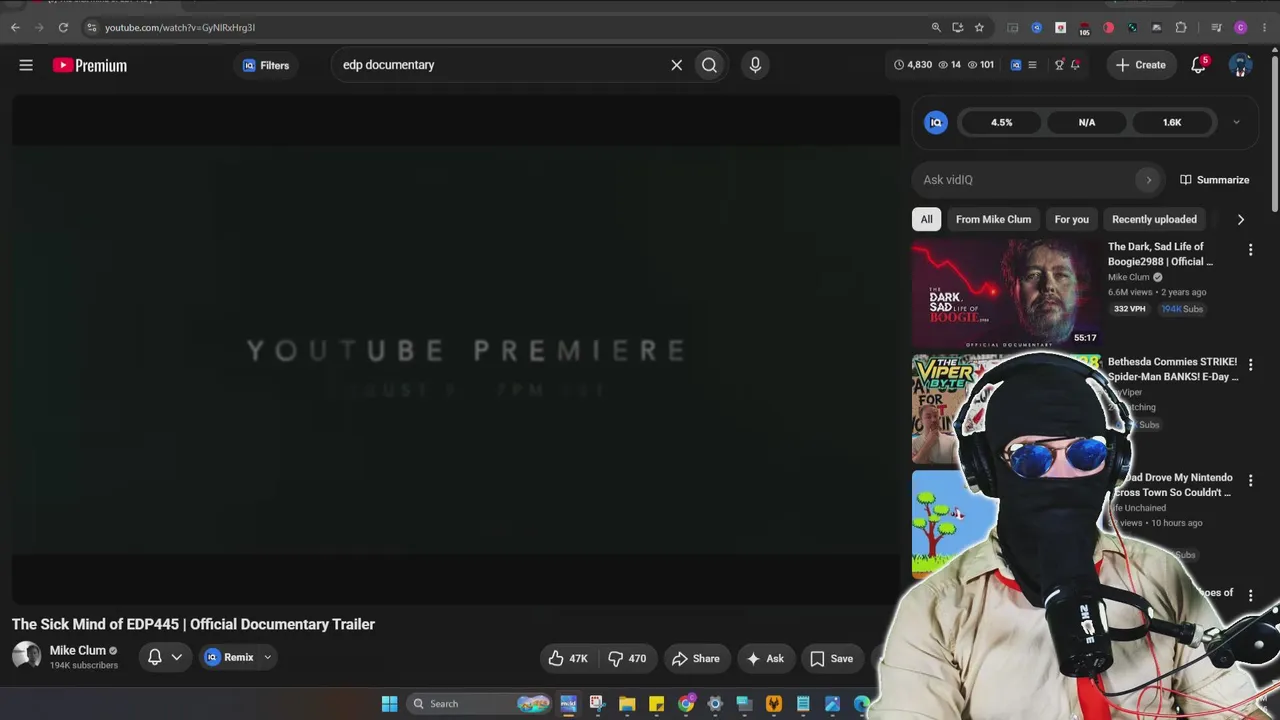The width and height of the screenshot is (1280, 720).
Task: Reload the page
Action: click(63, 27)
